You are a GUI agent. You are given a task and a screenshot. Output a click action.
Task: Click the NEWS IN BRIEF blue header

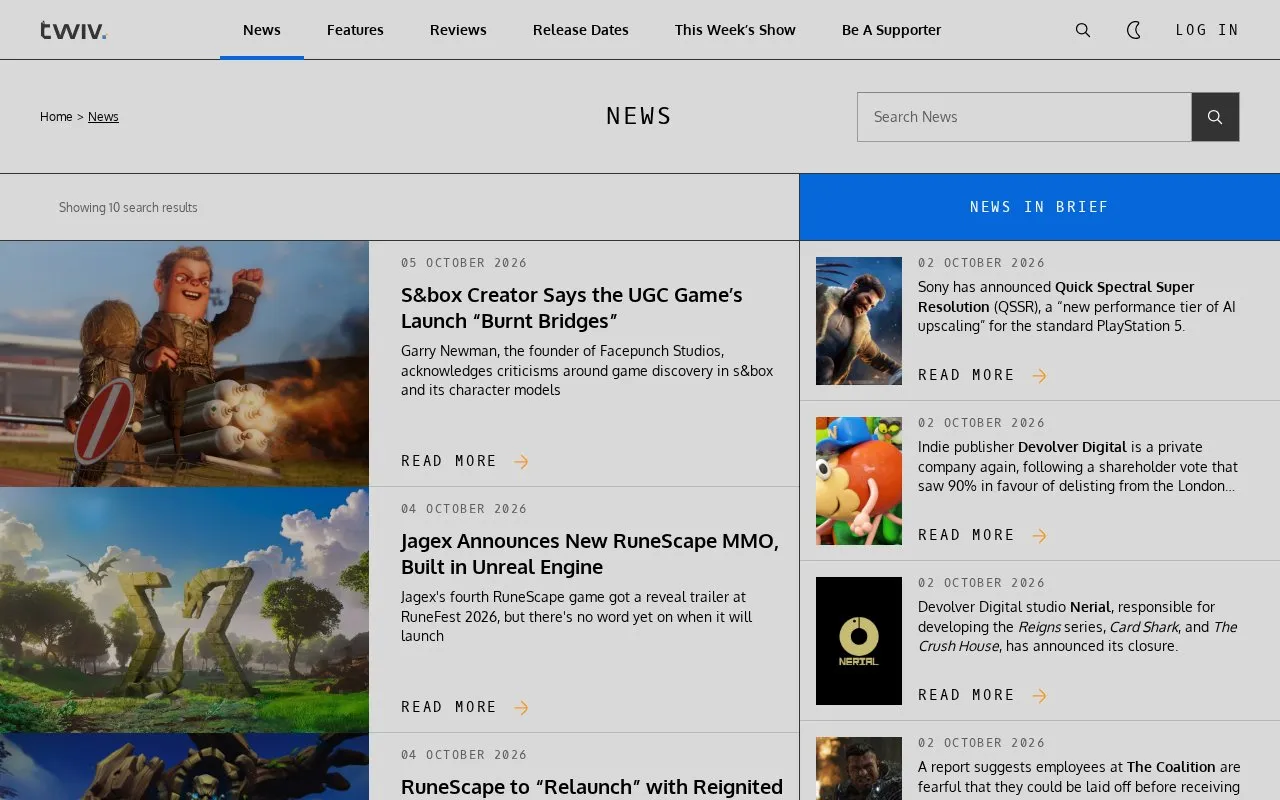tap(1040, 207)
